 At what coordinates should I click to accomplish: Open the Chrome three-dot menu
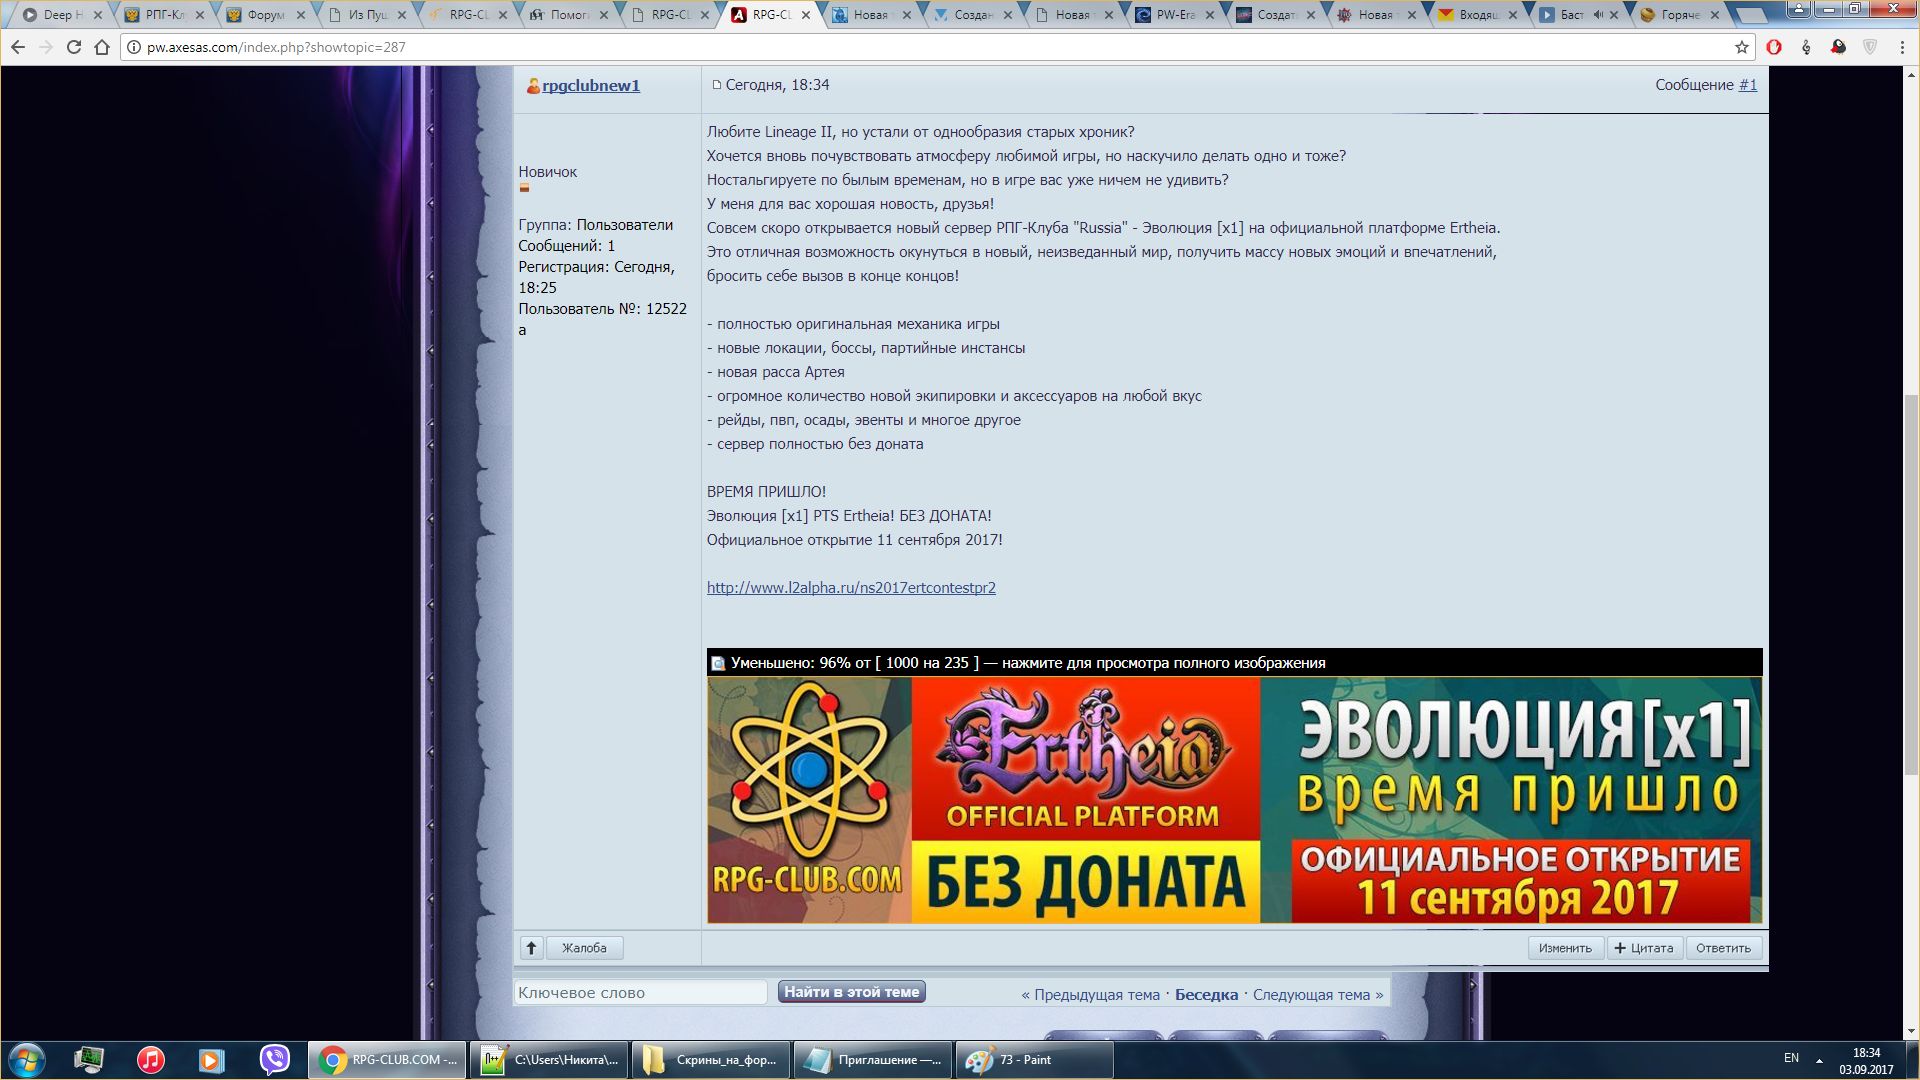[x=1902, y=47]
